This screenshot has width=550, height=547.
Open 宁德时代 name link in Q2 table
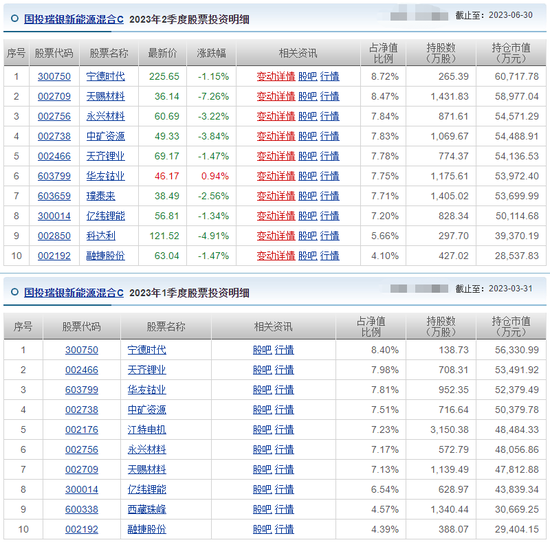(x=106, y=76)
